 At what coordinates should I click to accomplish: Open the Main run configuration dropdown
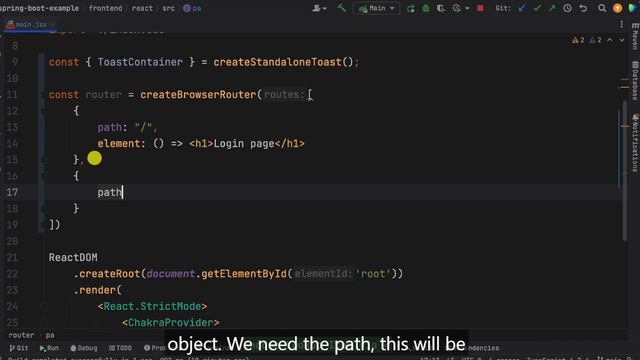click(376, 8)
